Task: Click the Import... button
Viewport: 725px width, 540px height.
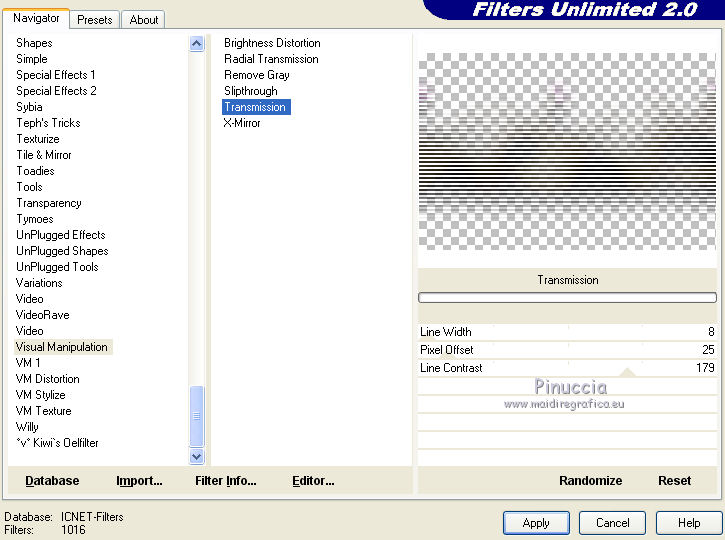Action: tap(139, 481)
